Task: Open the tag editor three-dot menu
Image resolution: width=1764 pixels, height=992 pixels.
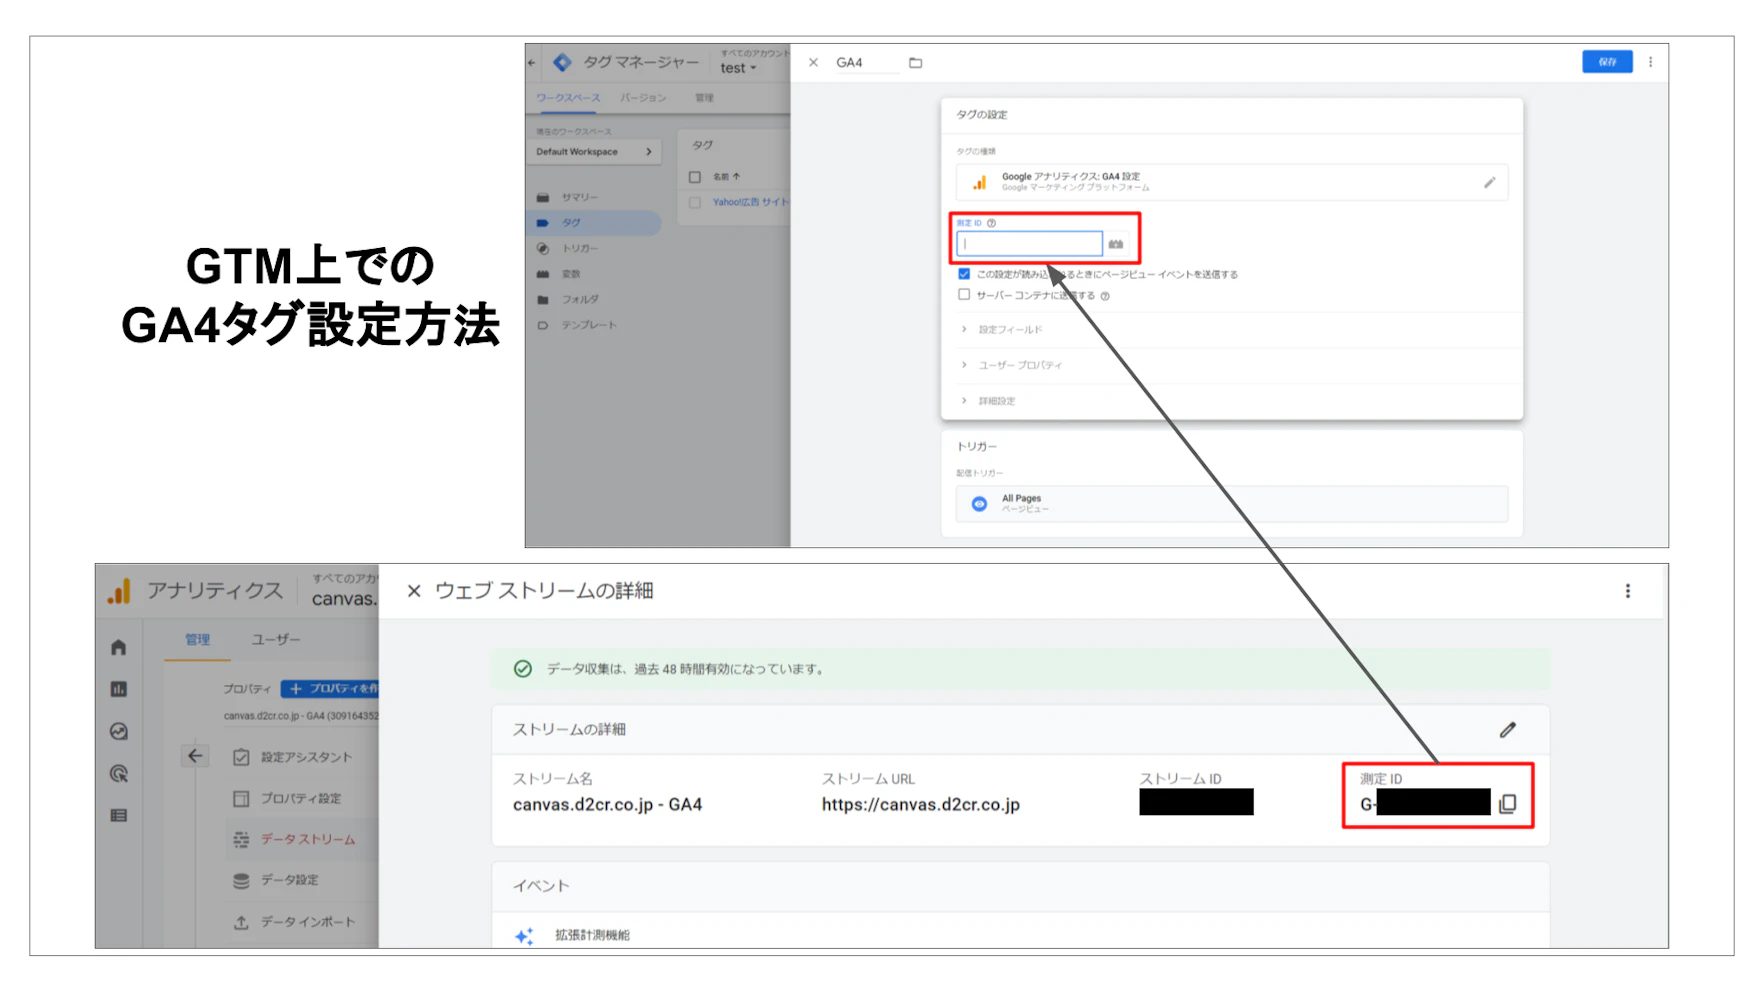Action: [1651, 62]
